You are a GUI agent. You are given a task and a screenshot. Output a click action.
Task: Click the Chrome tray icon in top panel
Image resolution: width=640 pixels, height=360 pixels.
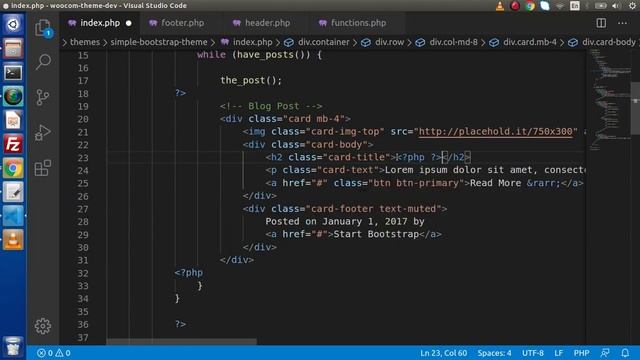tap(530, 6)
